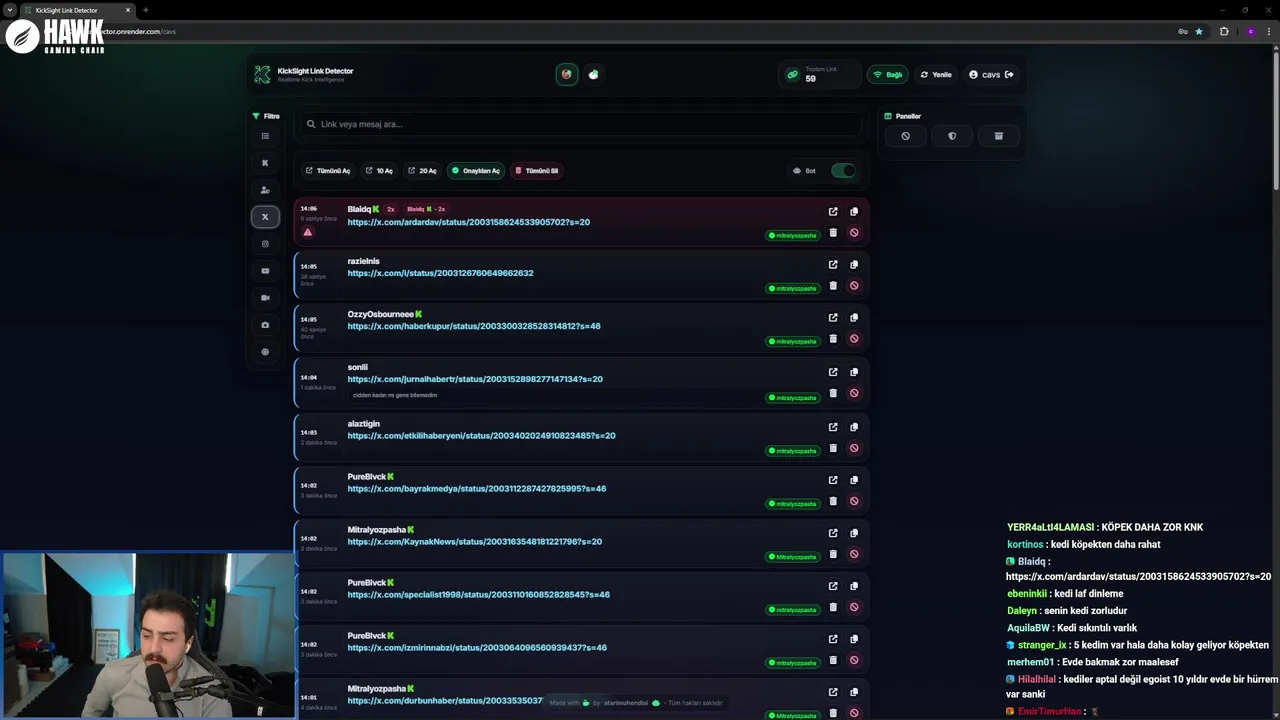This screenshot has height=720, width=1280.
Task: Select the YouTube filter icon in sidebar
Action: (265, 271)
